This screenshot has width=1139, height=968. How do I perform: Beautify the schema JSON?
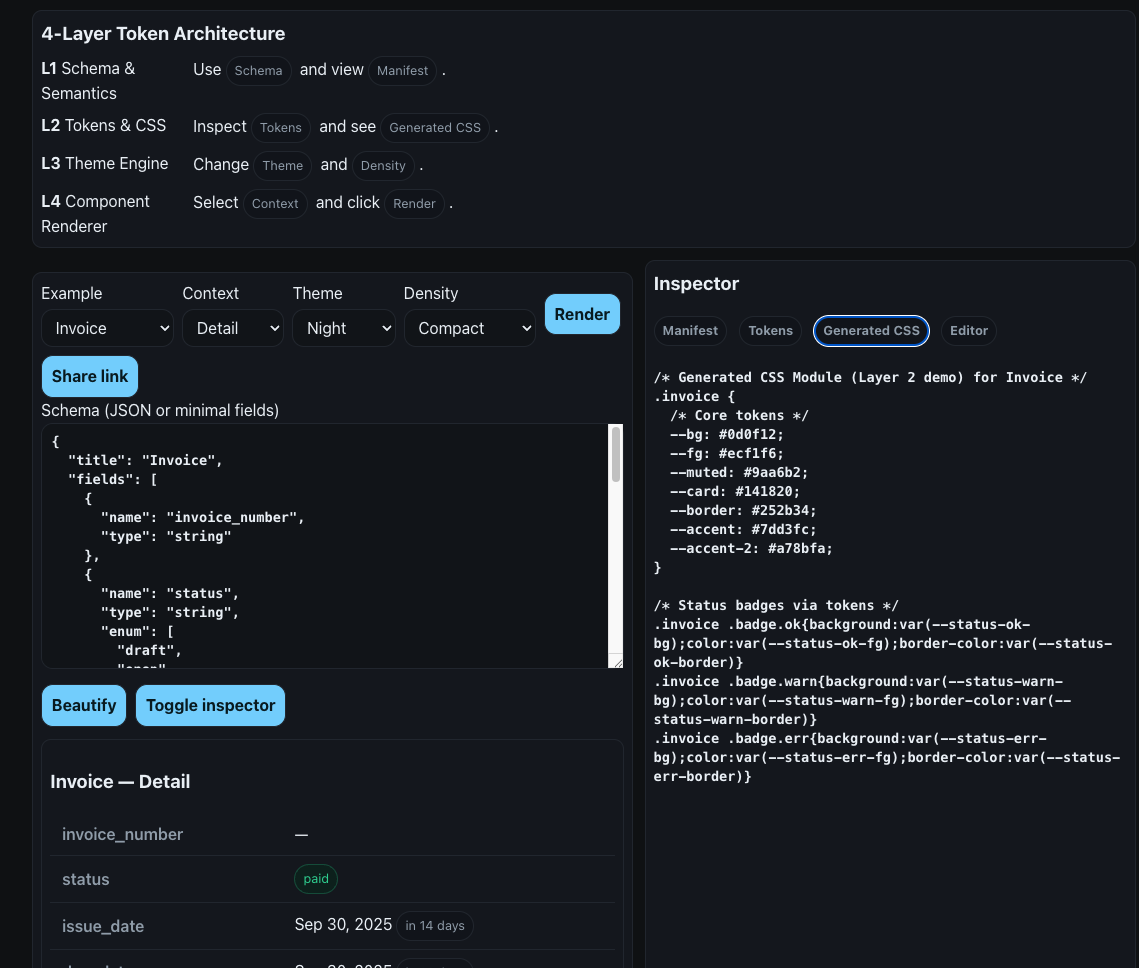click(x=84, y=705)
